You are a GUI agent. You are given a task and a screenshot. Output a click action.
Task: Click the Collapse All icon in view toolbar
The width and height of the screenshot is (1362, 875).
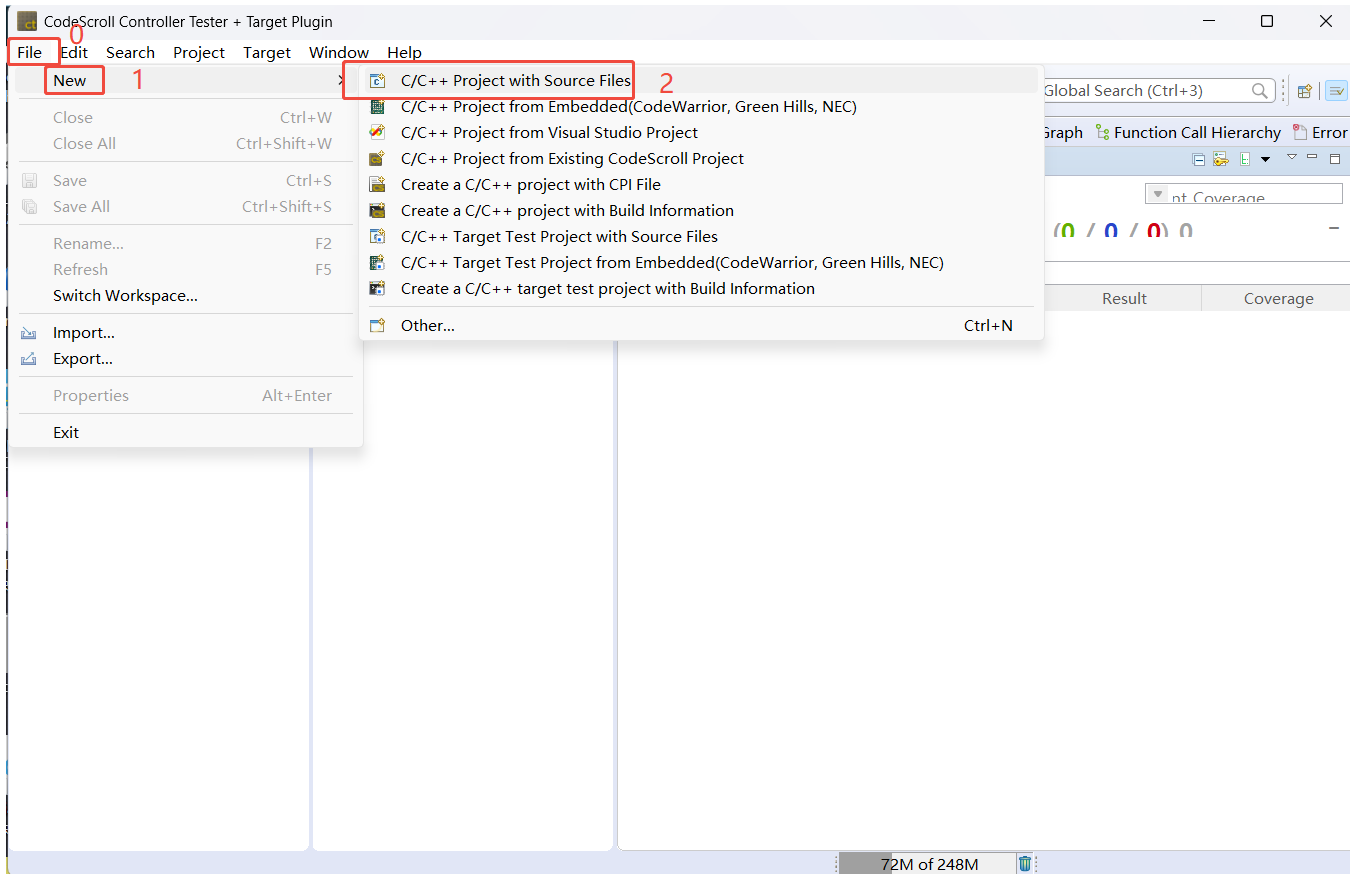[1199, 159]
